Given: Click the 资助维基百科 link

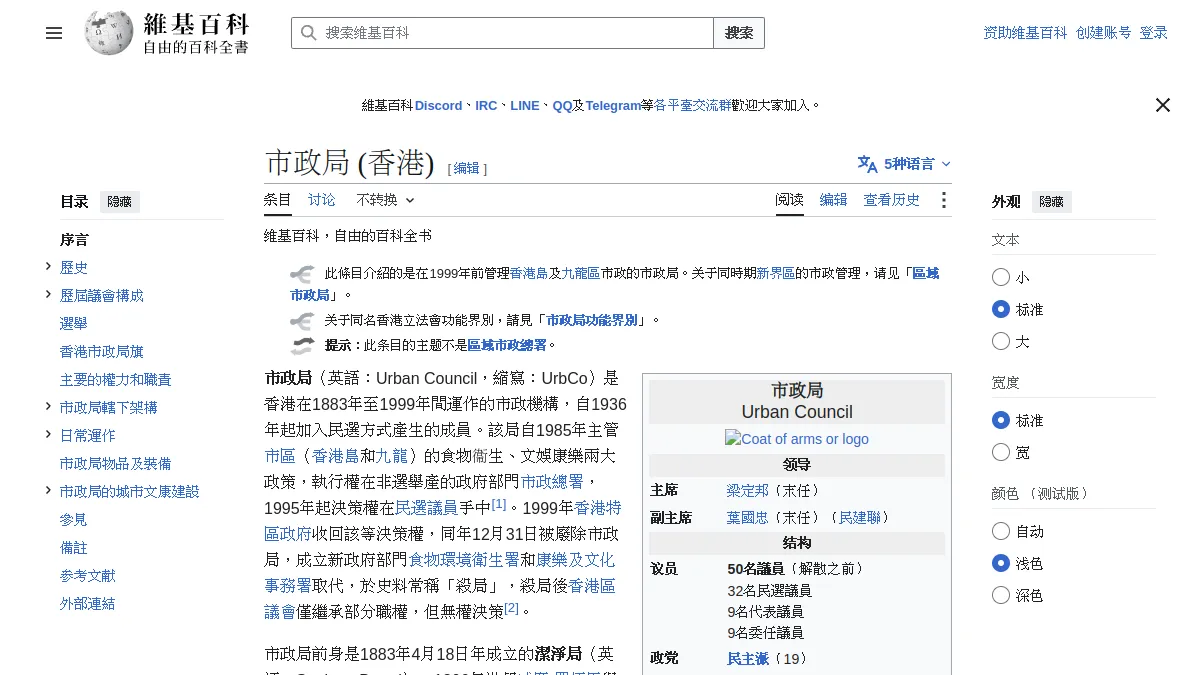Looking at the screenshot, I should (x=1026, y=33).
